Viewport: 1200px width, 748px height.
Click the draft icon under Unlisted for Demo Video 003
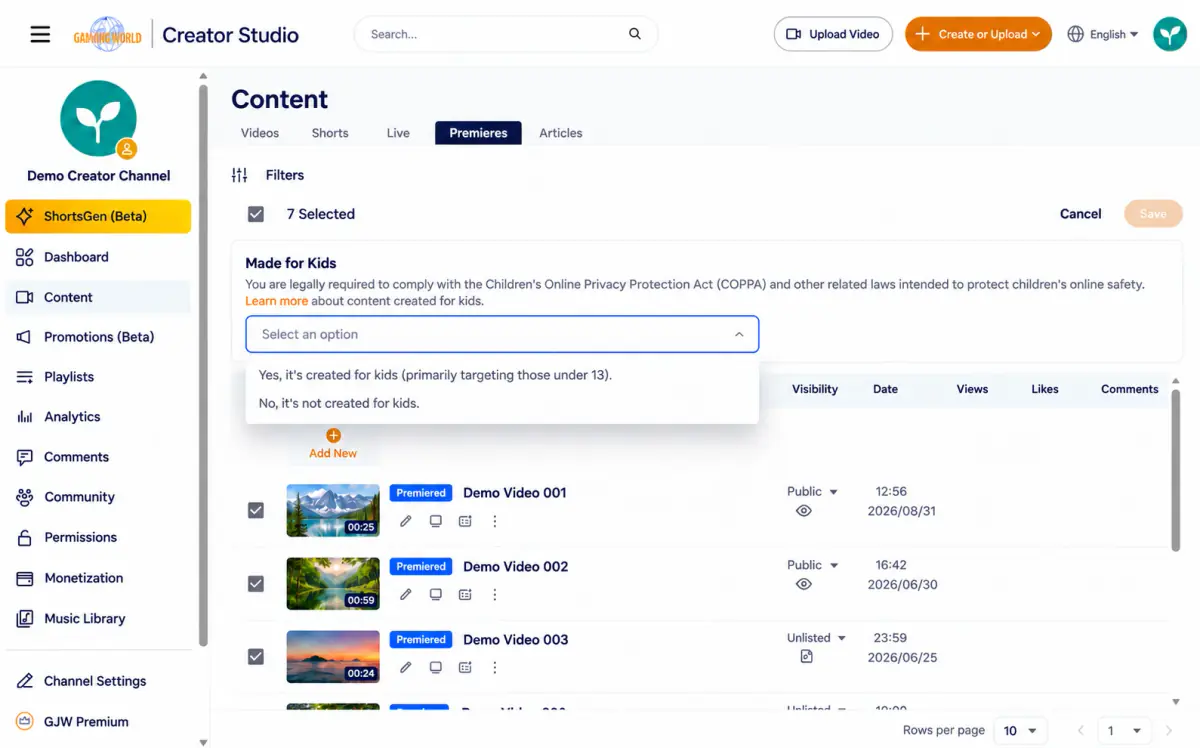(x=806, y=656)
